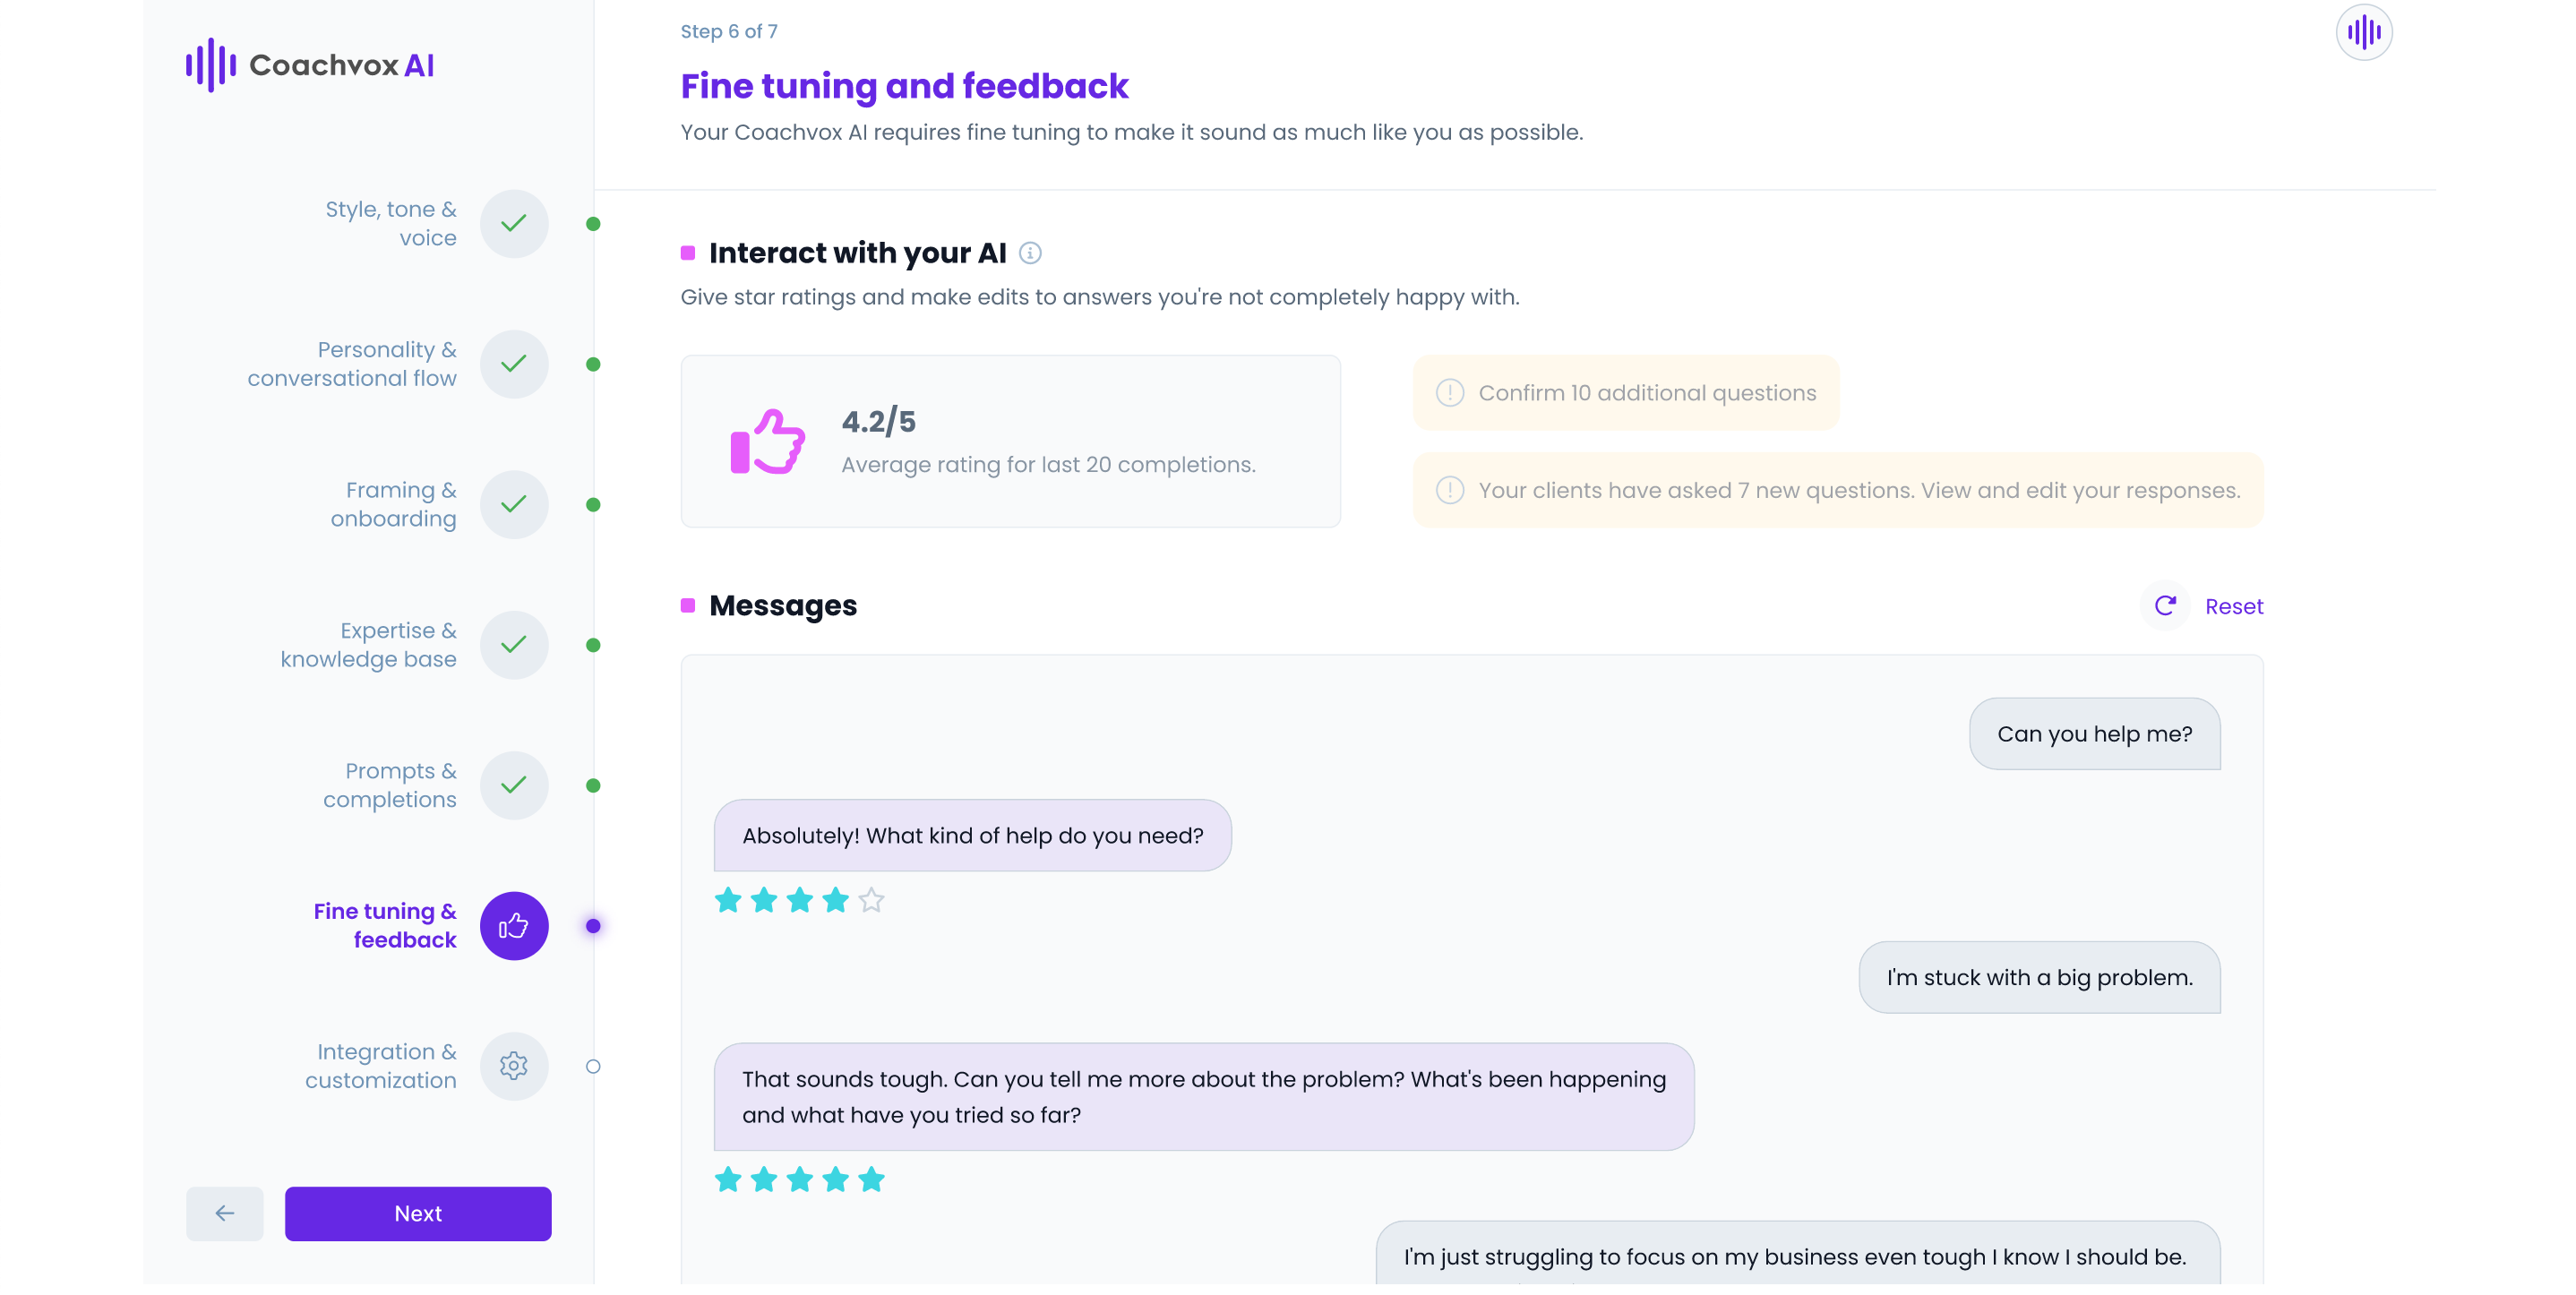Click the Fine tuning thumbs-up step icon

(x=514, y=925)
